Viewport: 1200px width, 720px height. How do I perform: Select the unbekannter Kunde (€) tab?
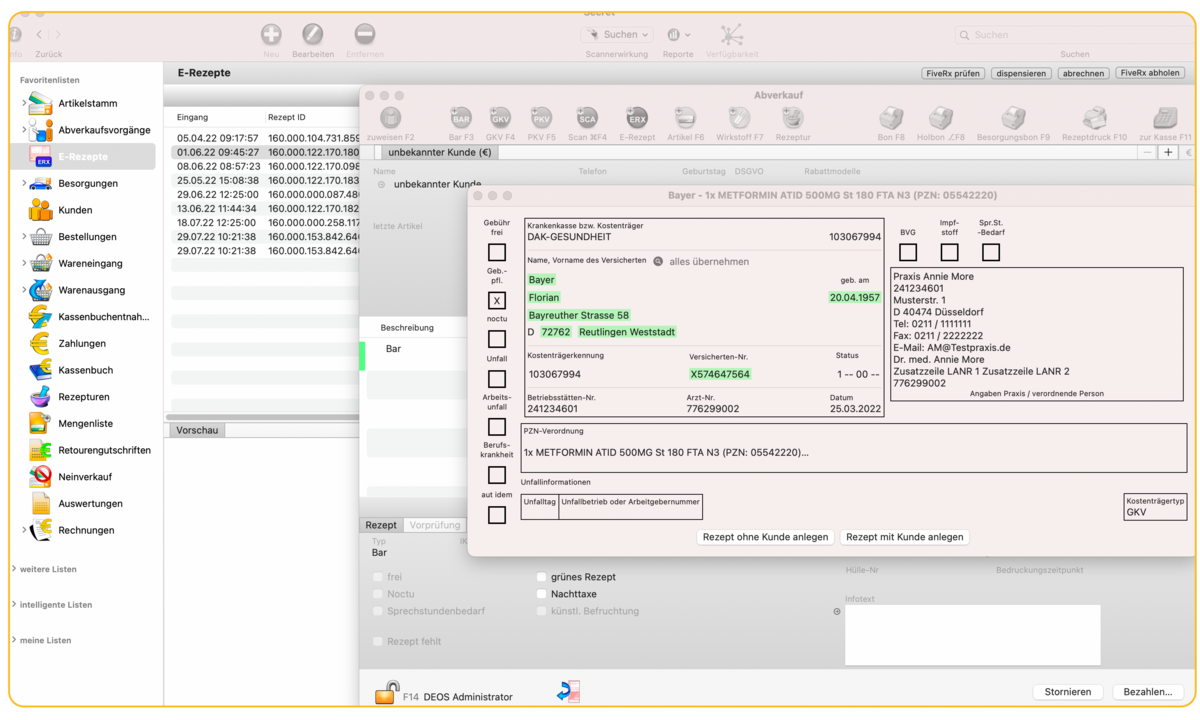tap(439, 152)
